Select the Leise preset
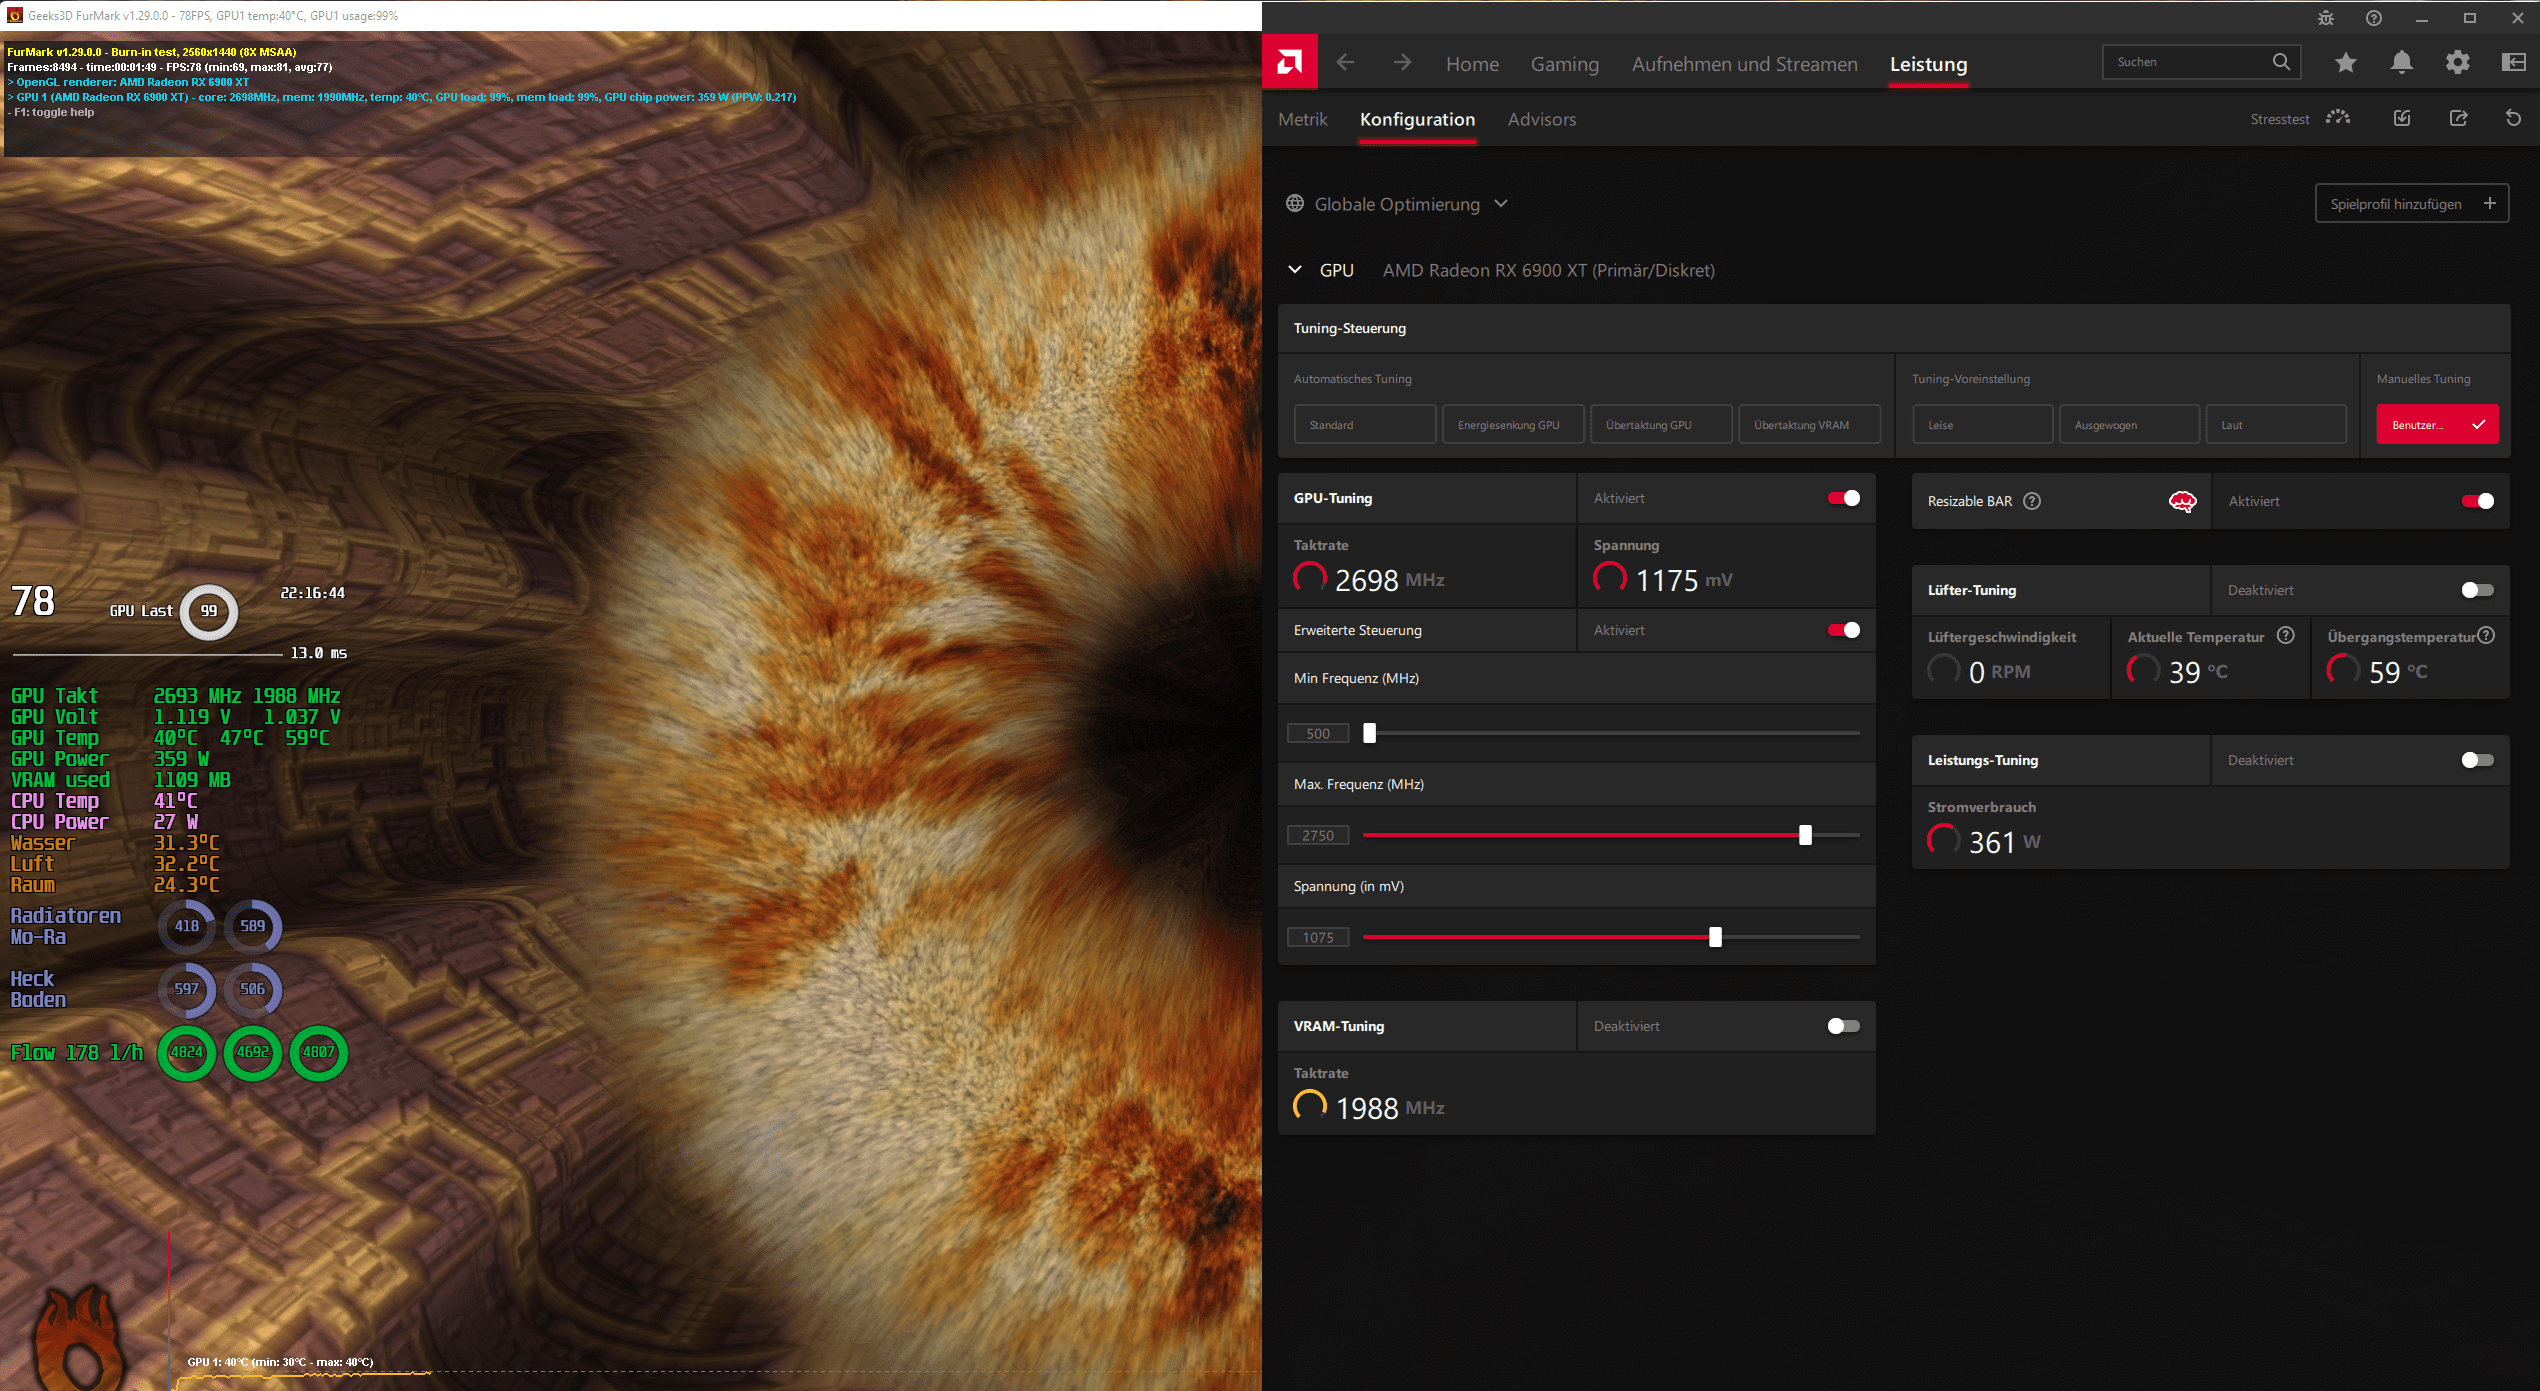This screenshot has width=2540, height=1391. (x=1982, y=424)
